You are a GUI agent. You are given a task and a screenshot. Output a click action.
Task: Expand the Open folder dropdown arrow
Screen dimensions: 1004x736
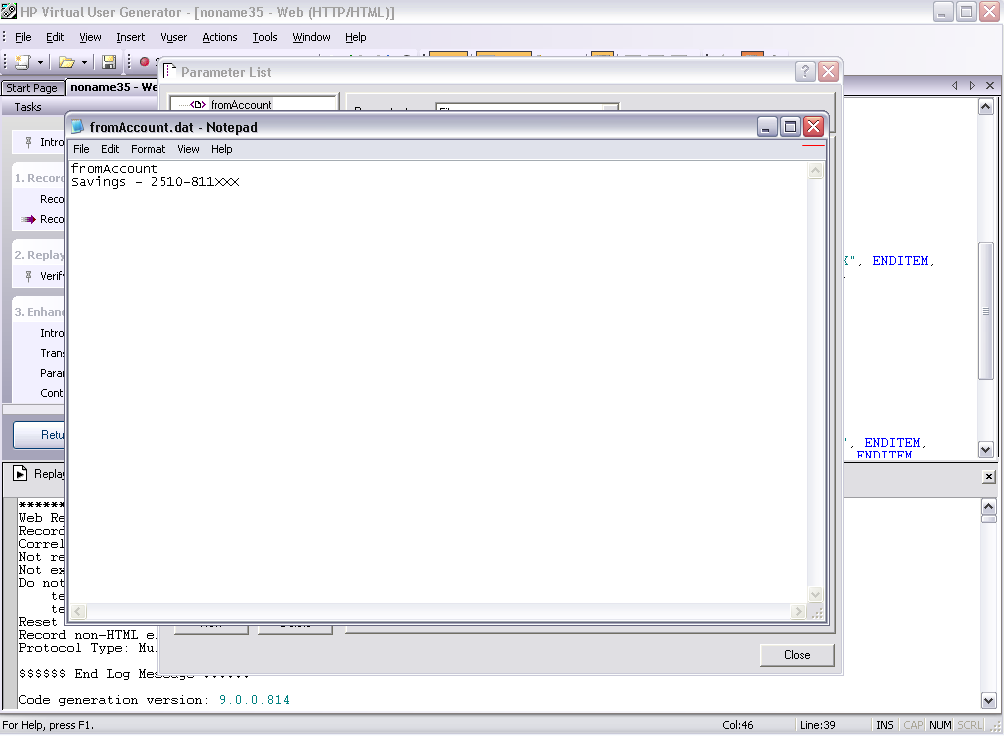click(85, 62)
